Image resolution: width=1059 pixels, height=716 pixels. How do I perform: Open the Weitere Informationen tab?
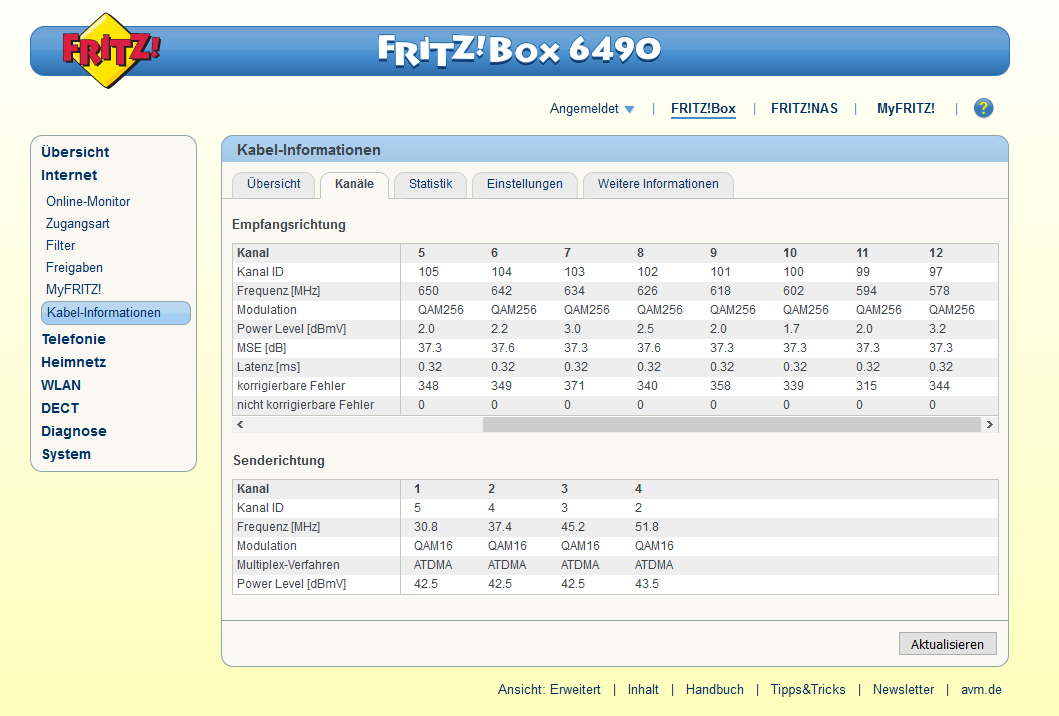(x=657, y=184)
